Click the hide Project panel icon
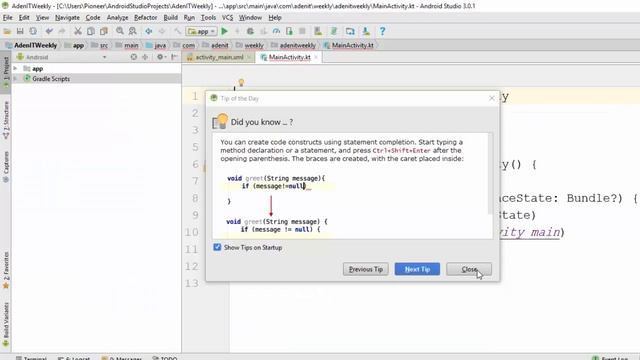The height and width of the screenshot is (360, 640). coord(174,57)
